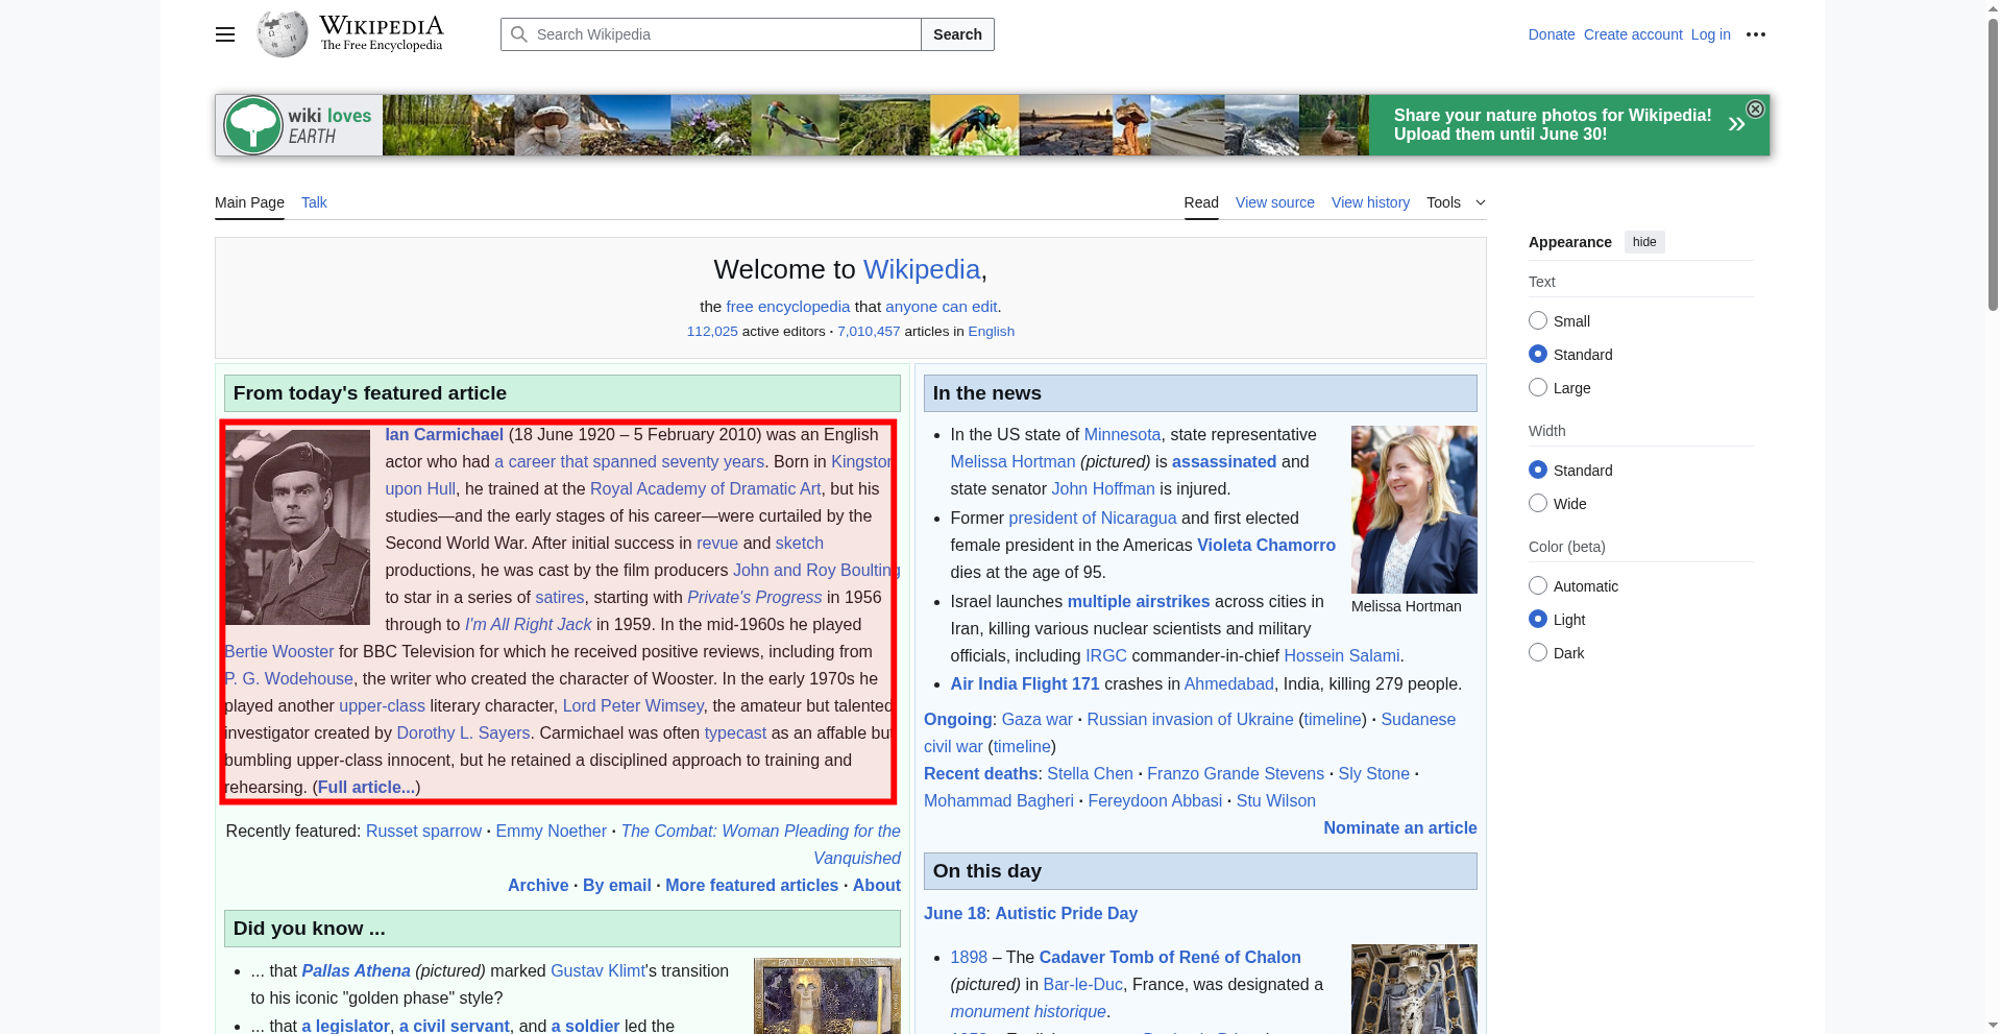This screenshot has width=2000, height=1034.
Task: Open the Gaza war link
Action: pos(1037,719)
